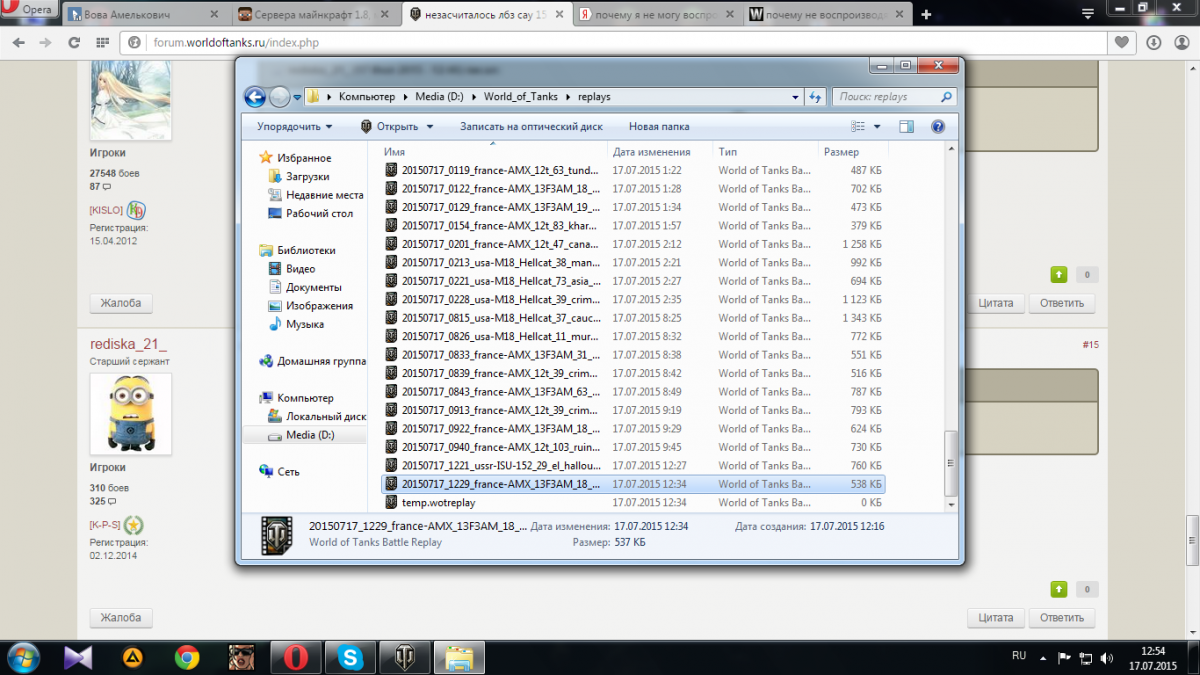Click the 'Открыть' toolbar button
The height and width of the screenshot is (675, 1200).
(389, 127)
